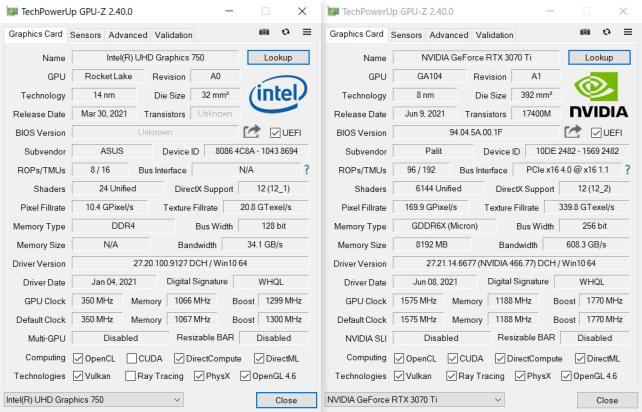Image resolution: width=642 pixels, height=412 pixels.
Task: Toggle the UEFI checkbox in NVIDIA window
Action: coord(597,133)
